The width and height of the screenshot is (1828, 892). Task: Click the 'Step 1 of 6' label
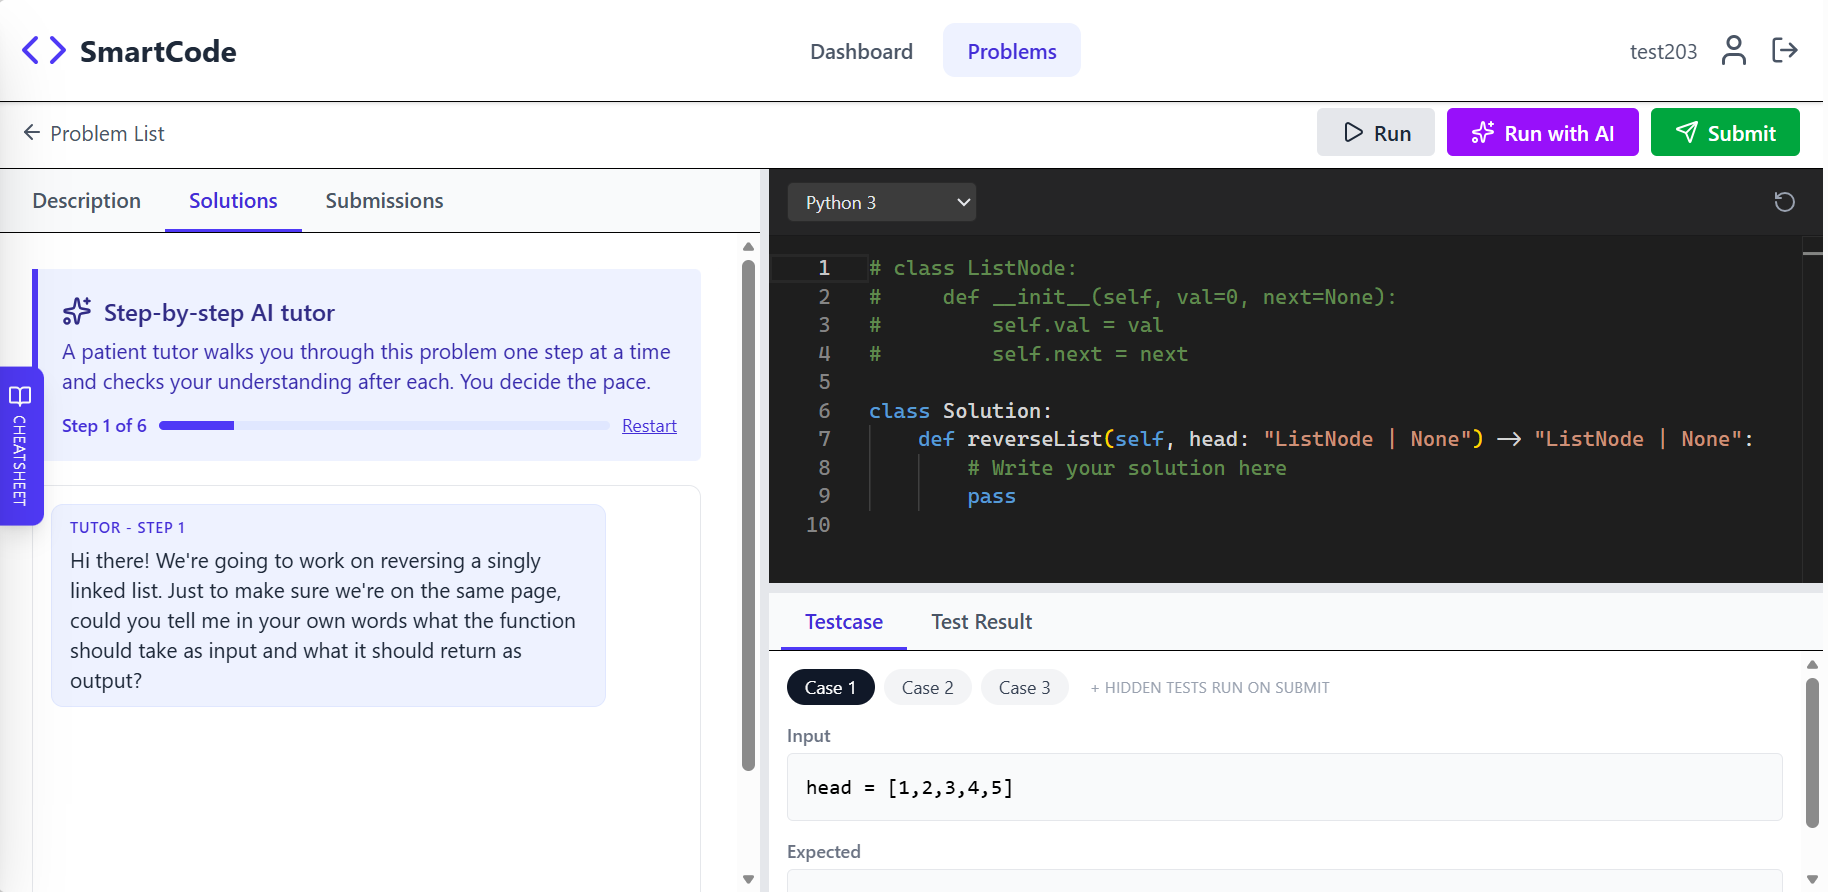(104, 426)
